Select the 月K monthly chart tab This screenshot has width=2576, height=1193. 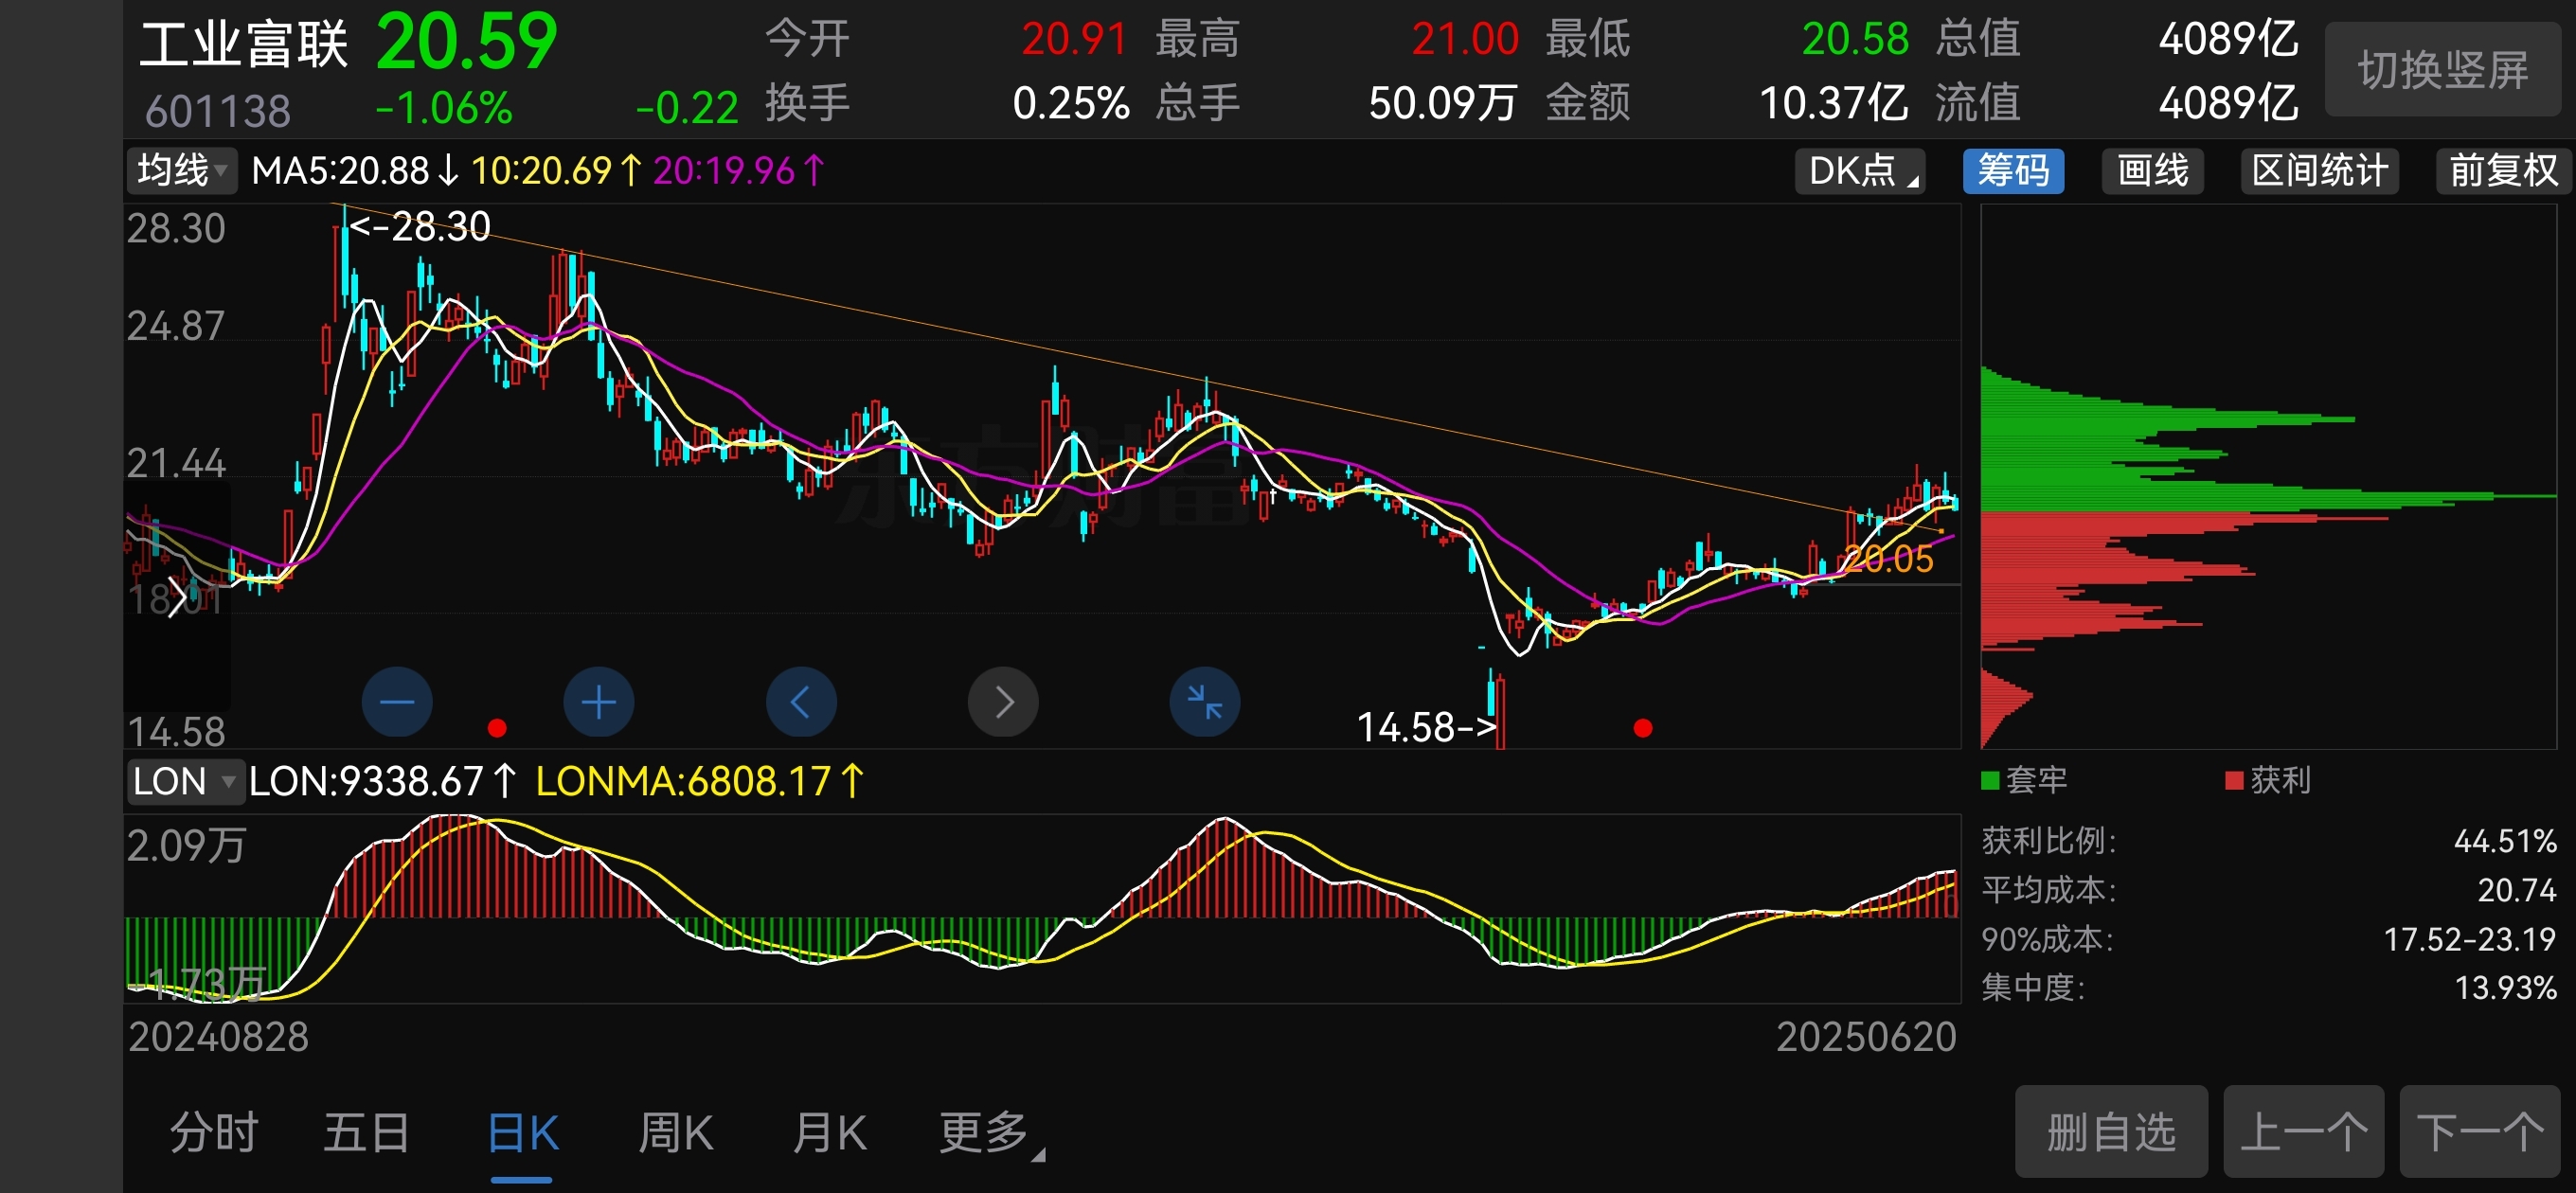829,1133
